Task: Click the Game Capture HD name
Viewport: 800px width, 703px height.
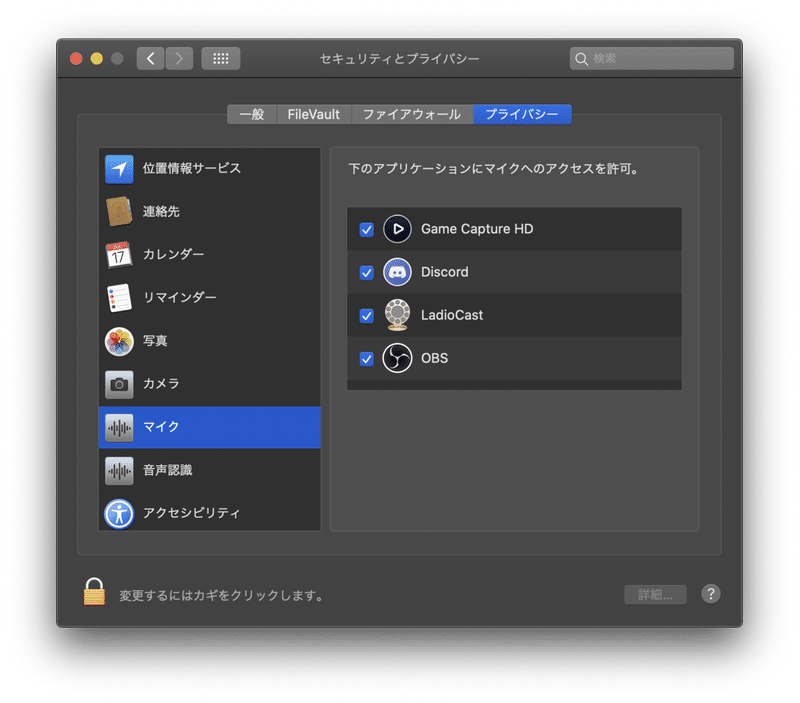Action: [x=477, y=229]
